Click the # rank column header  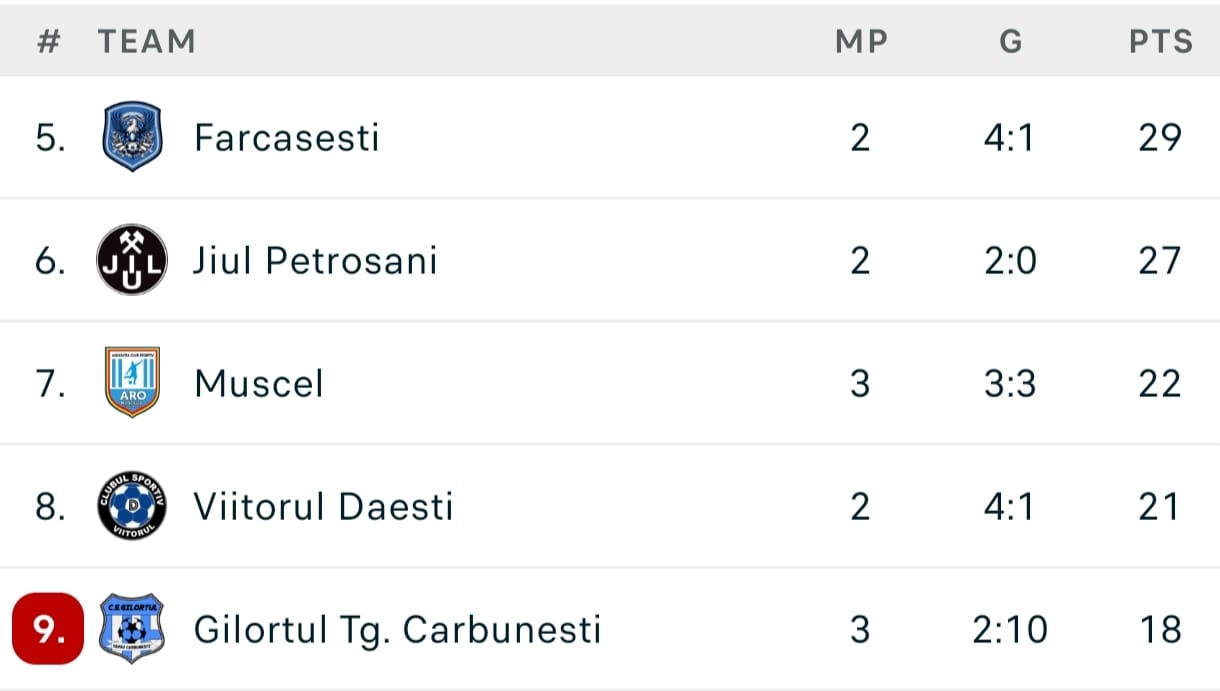[x=49, y=41]
